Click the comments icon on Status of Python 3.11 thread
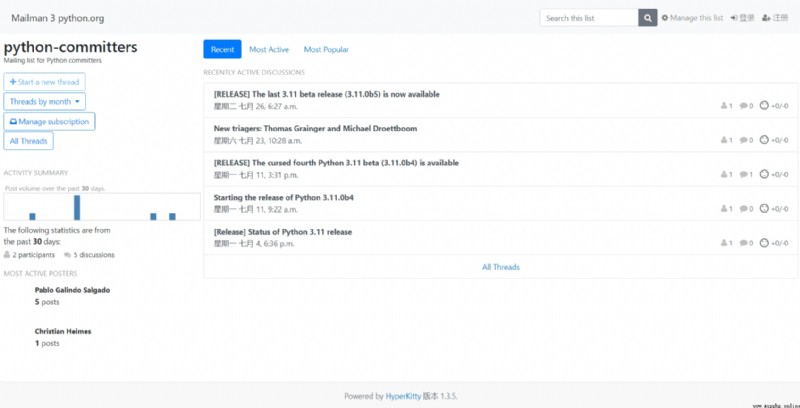Image resolution: width=800 pixels, height=408 pixels. 746,243
